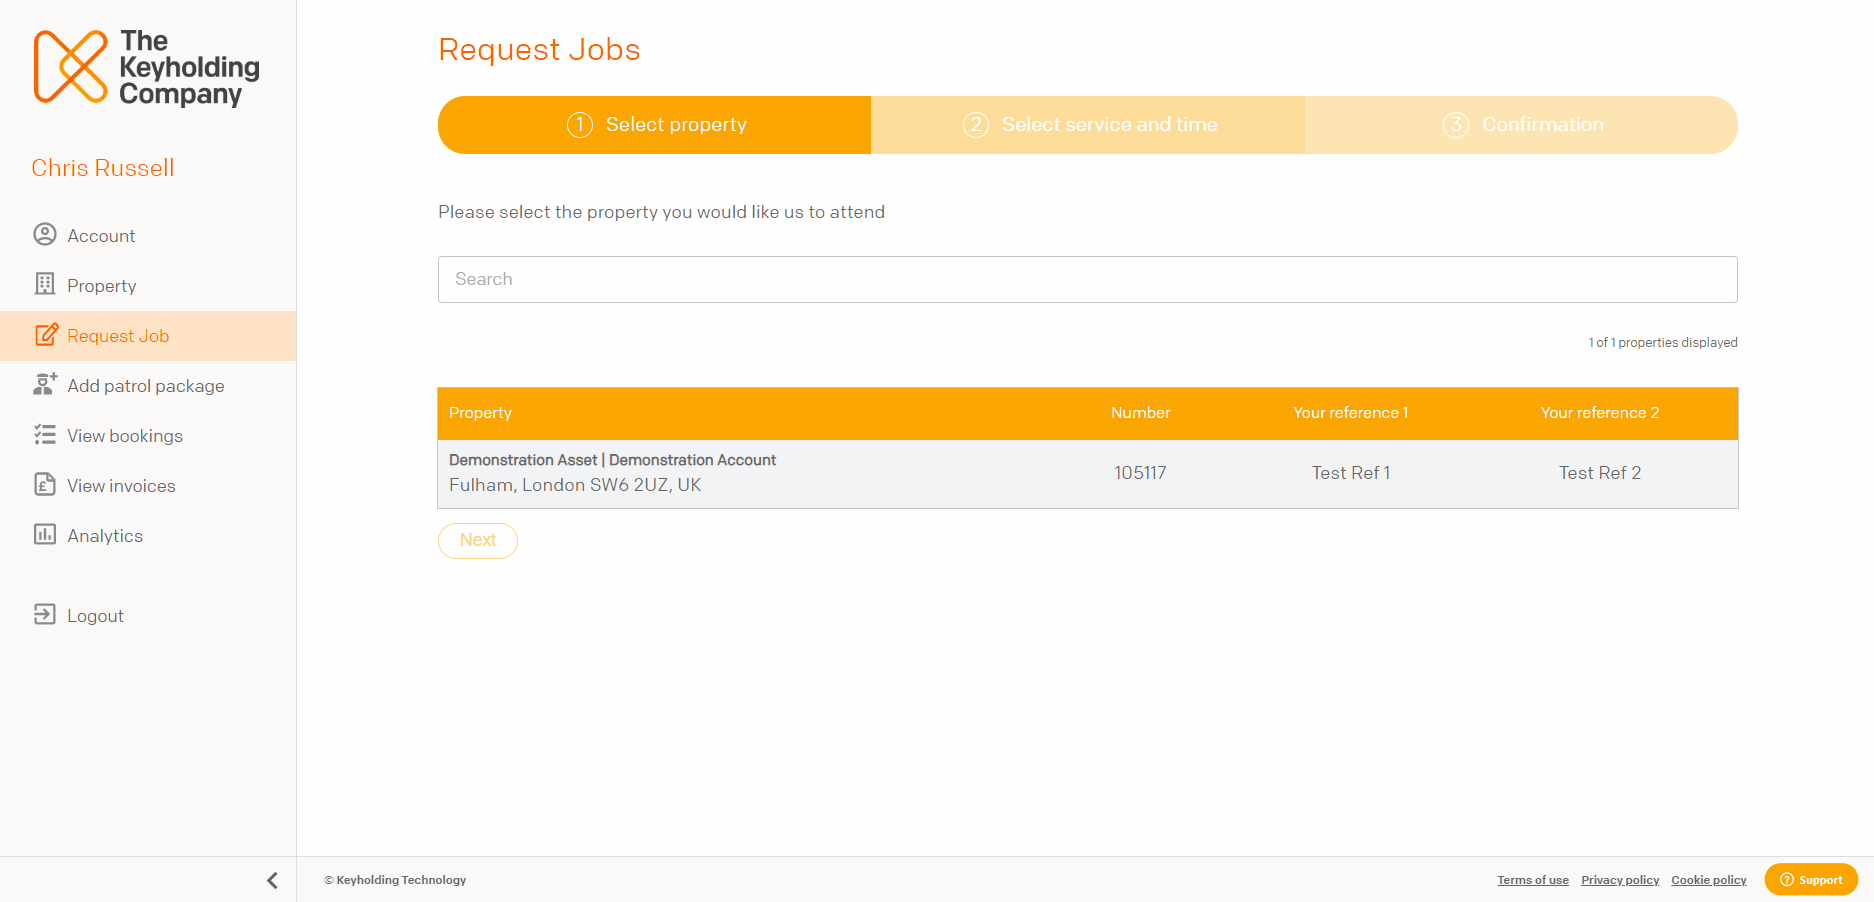Image resolution: width=1874 pixels, height=902 pixels.
Task: Click the Property building icon
Action: click(x=45, y=284)
